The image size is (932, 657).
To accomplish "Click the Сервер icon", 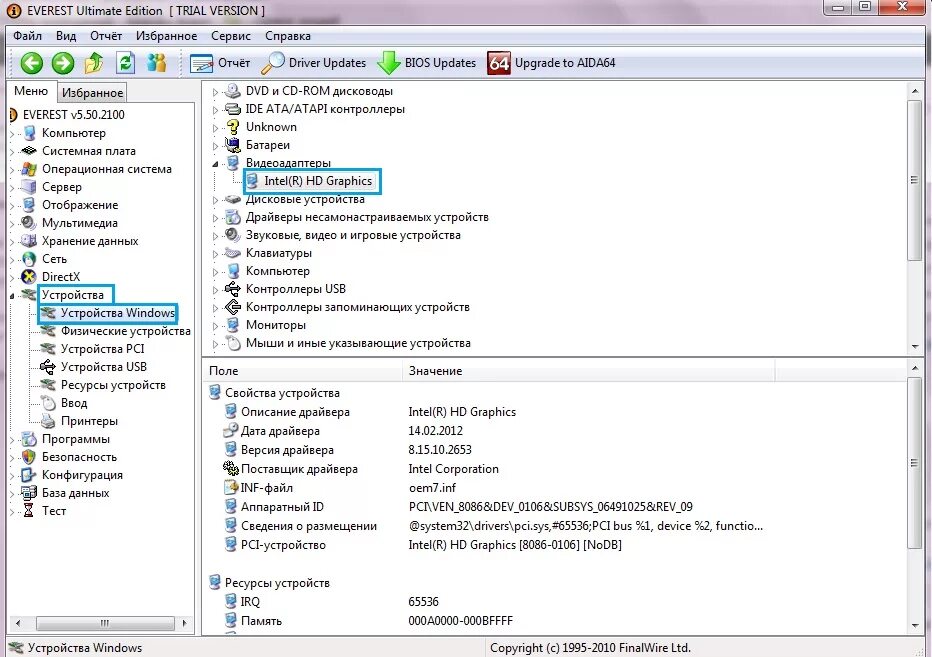I will [x=29, y=187].
